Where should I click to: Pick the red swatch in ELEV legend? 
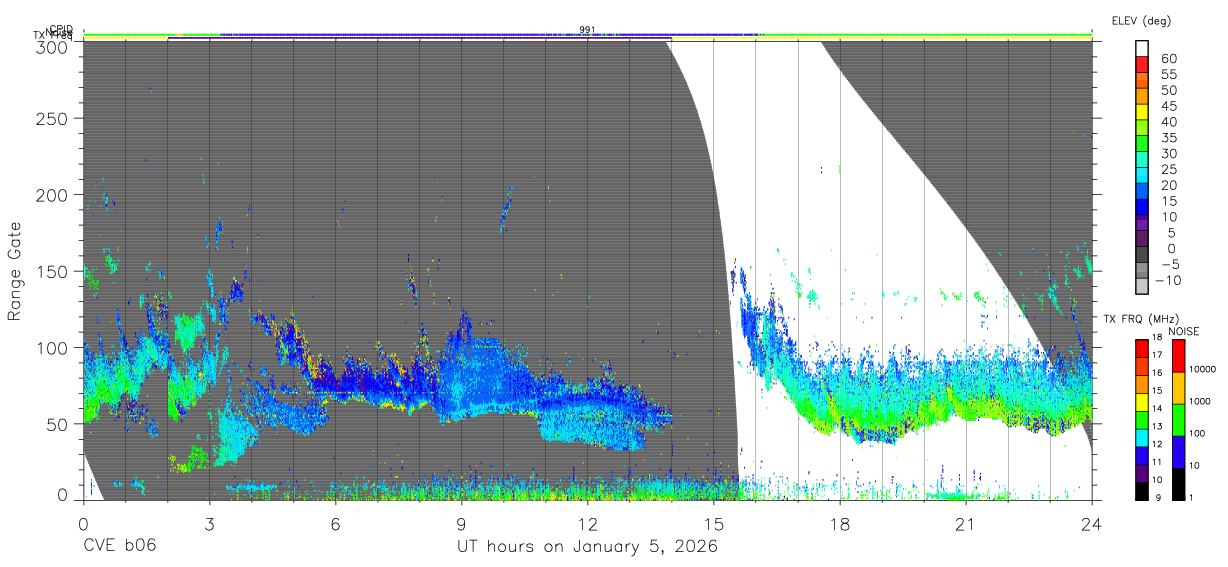click(x=1142, y=64)
